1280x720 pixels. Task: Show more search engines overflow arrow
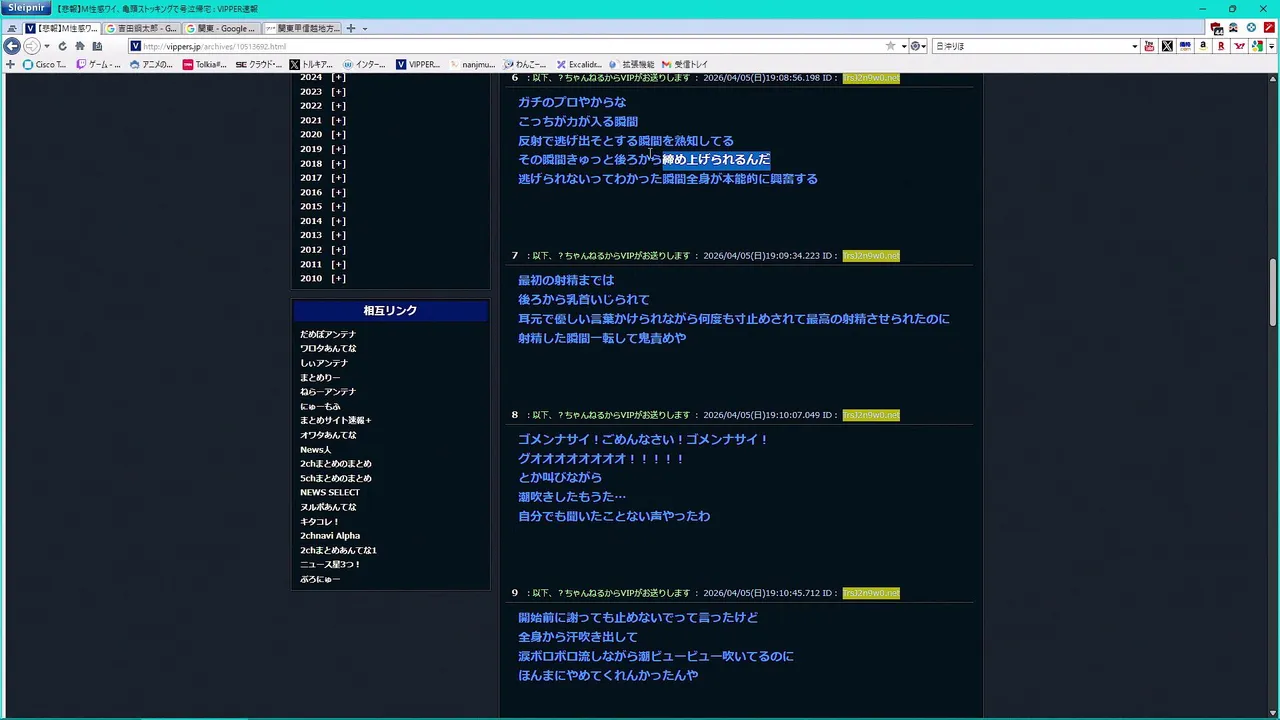tap(1272, 46)
